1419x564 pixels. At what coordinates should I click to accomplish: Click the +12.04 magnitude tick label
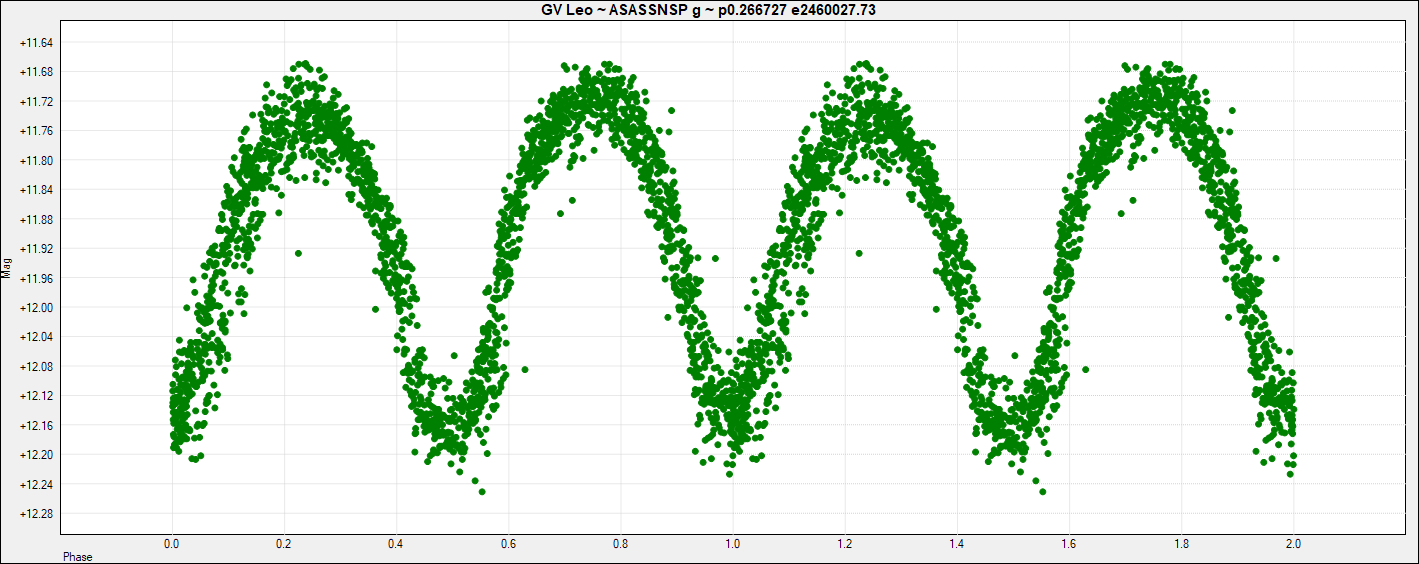click(37, 337)
